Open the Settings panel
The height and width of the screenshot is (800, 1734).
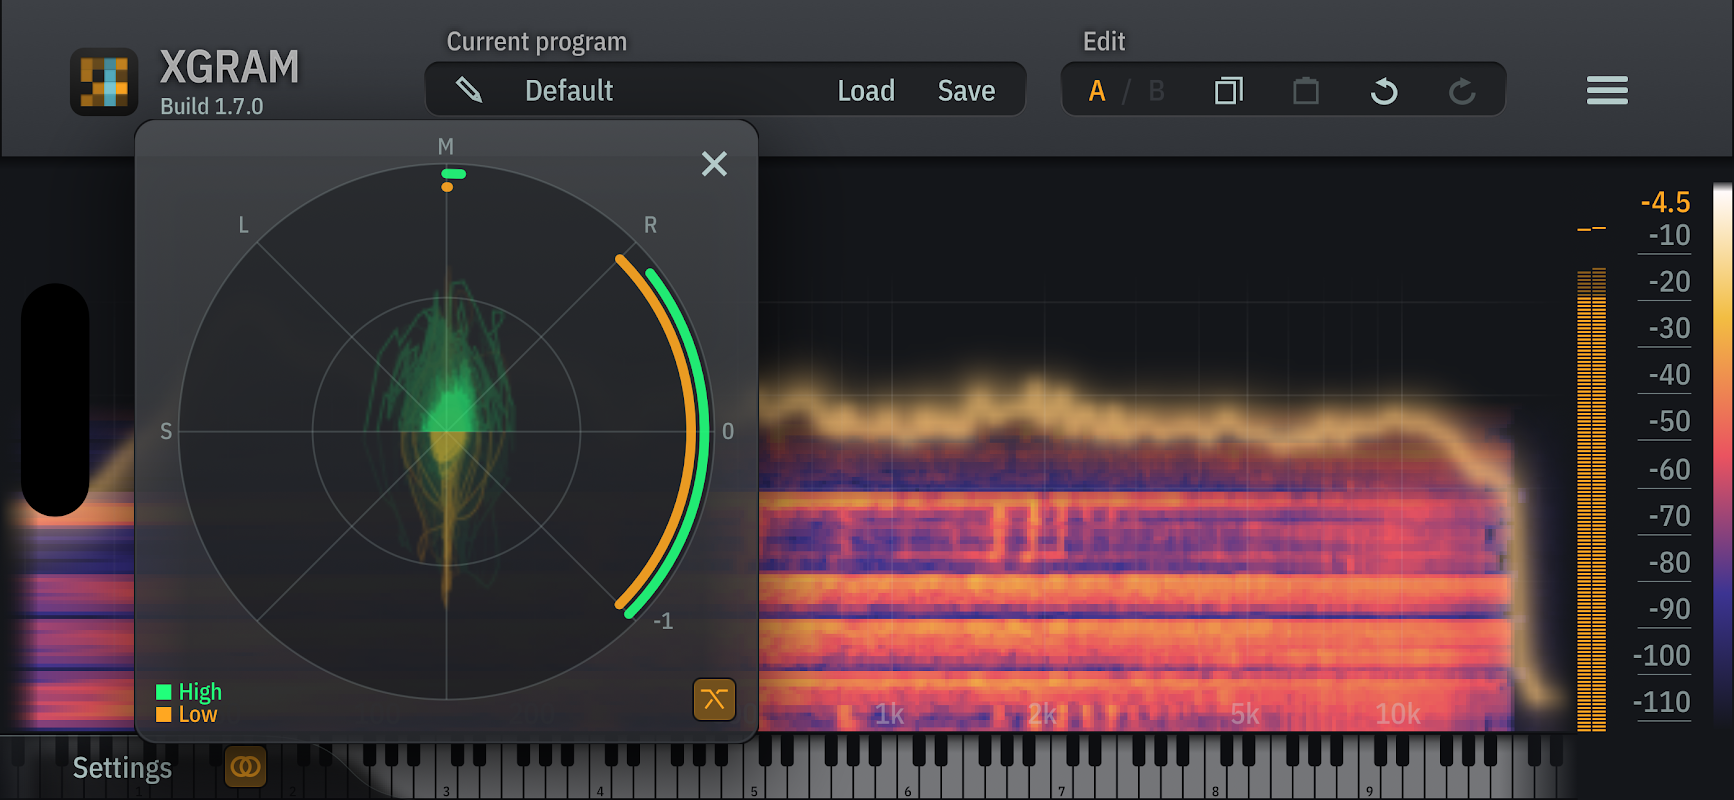click(122, 768)
